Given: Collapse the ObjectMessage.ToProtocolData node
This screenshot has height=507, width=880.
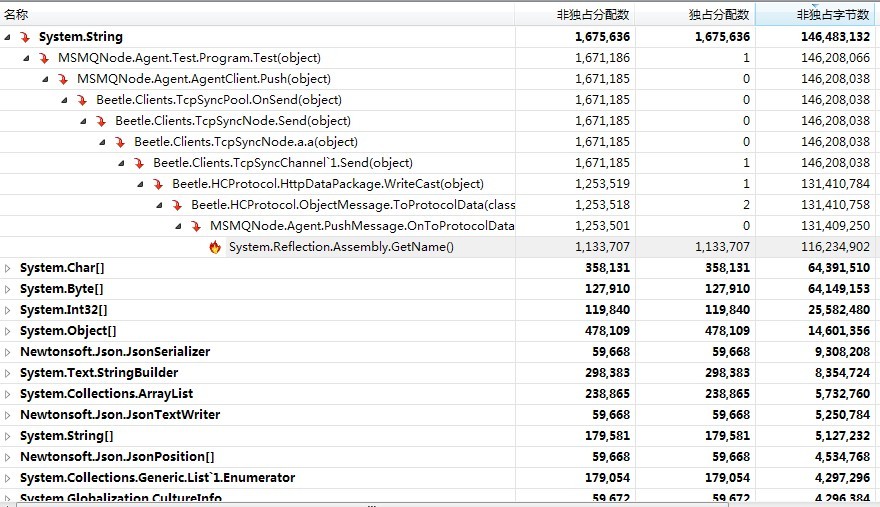Looking at the screenshot, I should (x=160, y=205).
